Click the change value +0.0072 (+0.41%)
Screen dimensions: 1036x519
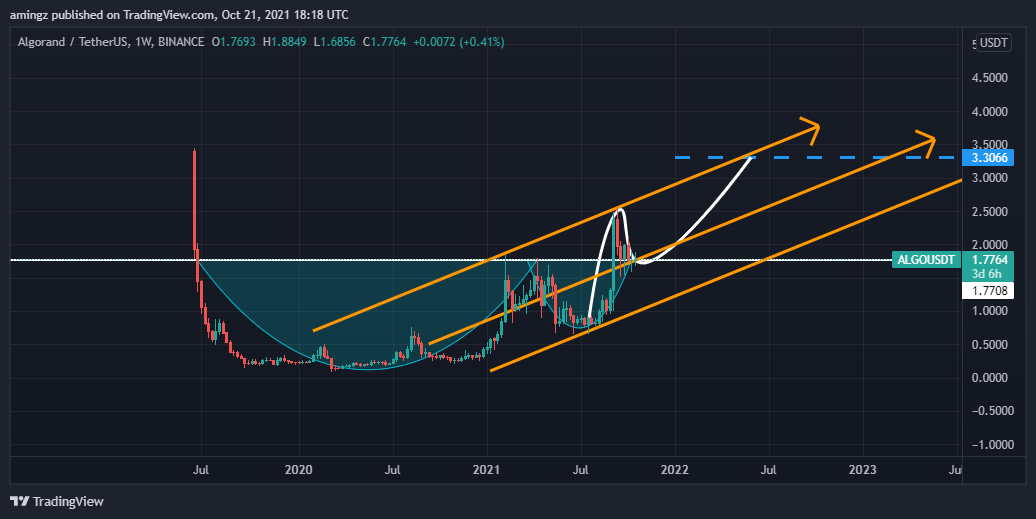click(x=459, y=42)
